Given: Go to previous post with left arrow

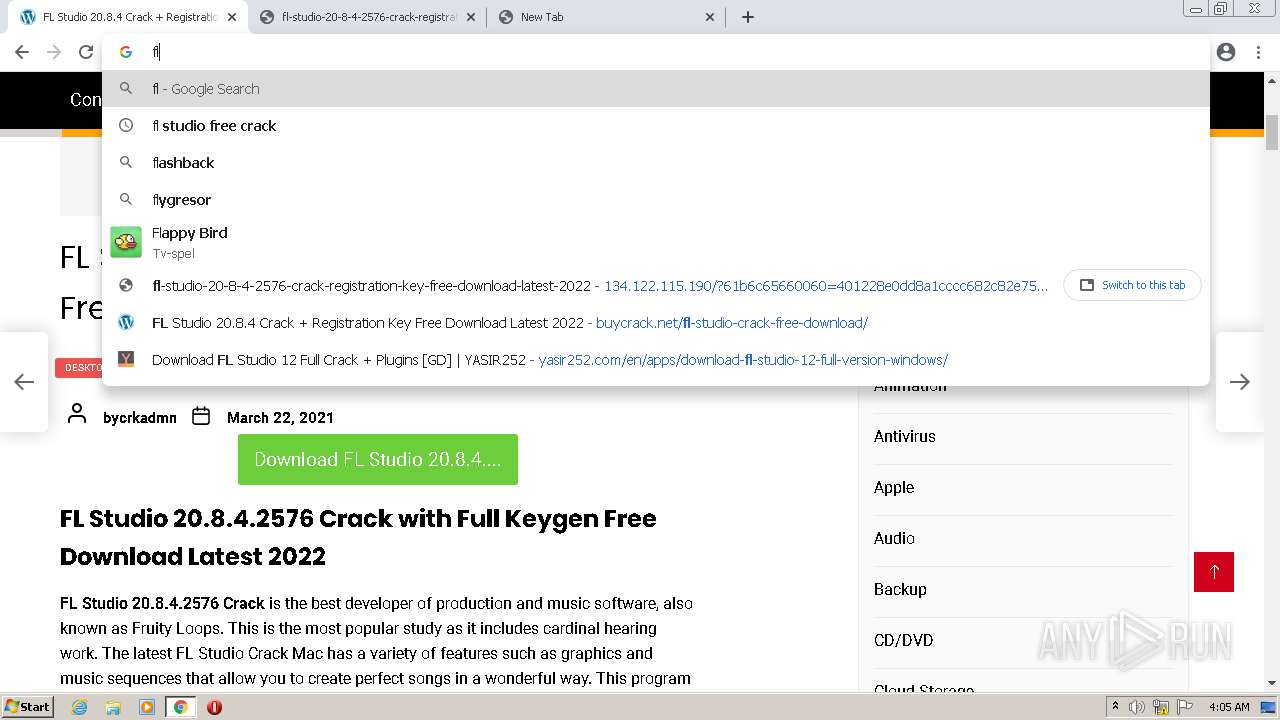Looking at the screenshot, I should click(x=24, y=382).
